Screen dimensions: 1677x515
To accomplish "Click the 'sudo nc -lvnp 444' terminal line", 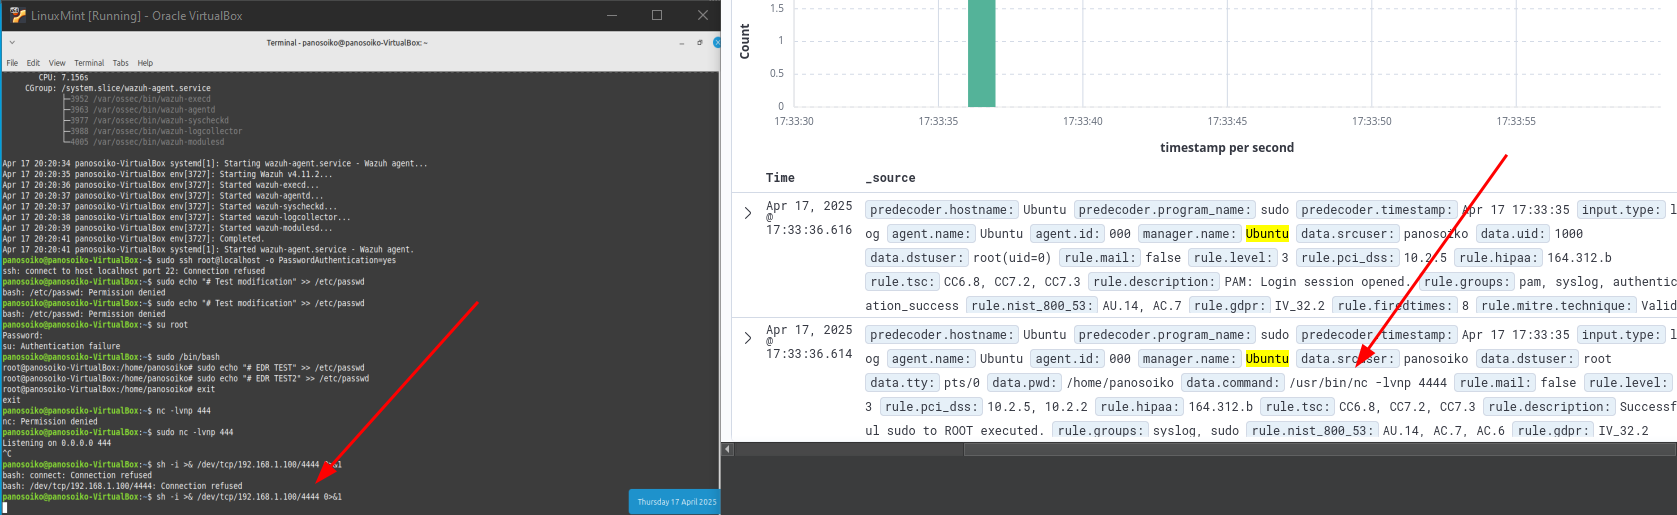I will (118, 433).
